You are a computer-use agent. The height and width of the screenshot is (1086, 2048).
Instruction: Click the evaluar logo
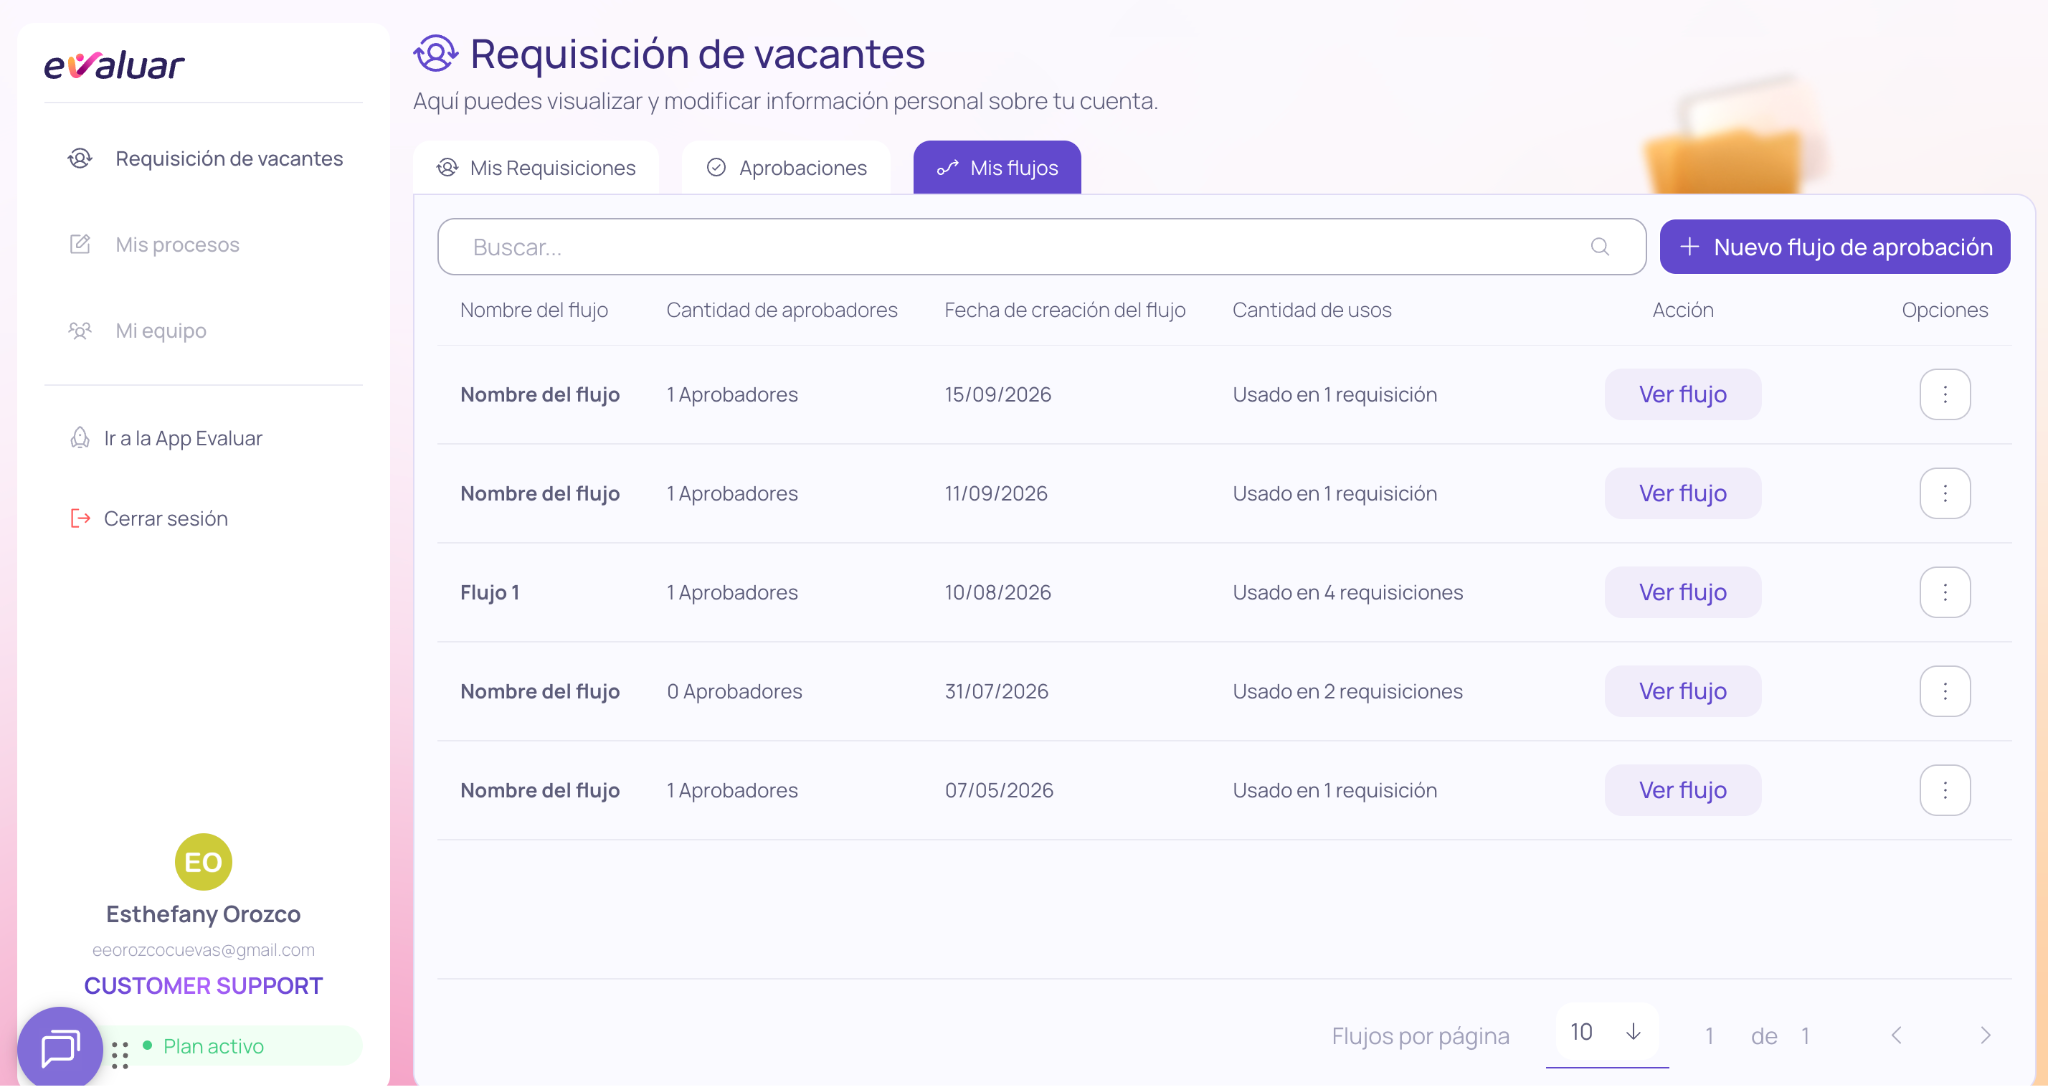pos(114,65)
